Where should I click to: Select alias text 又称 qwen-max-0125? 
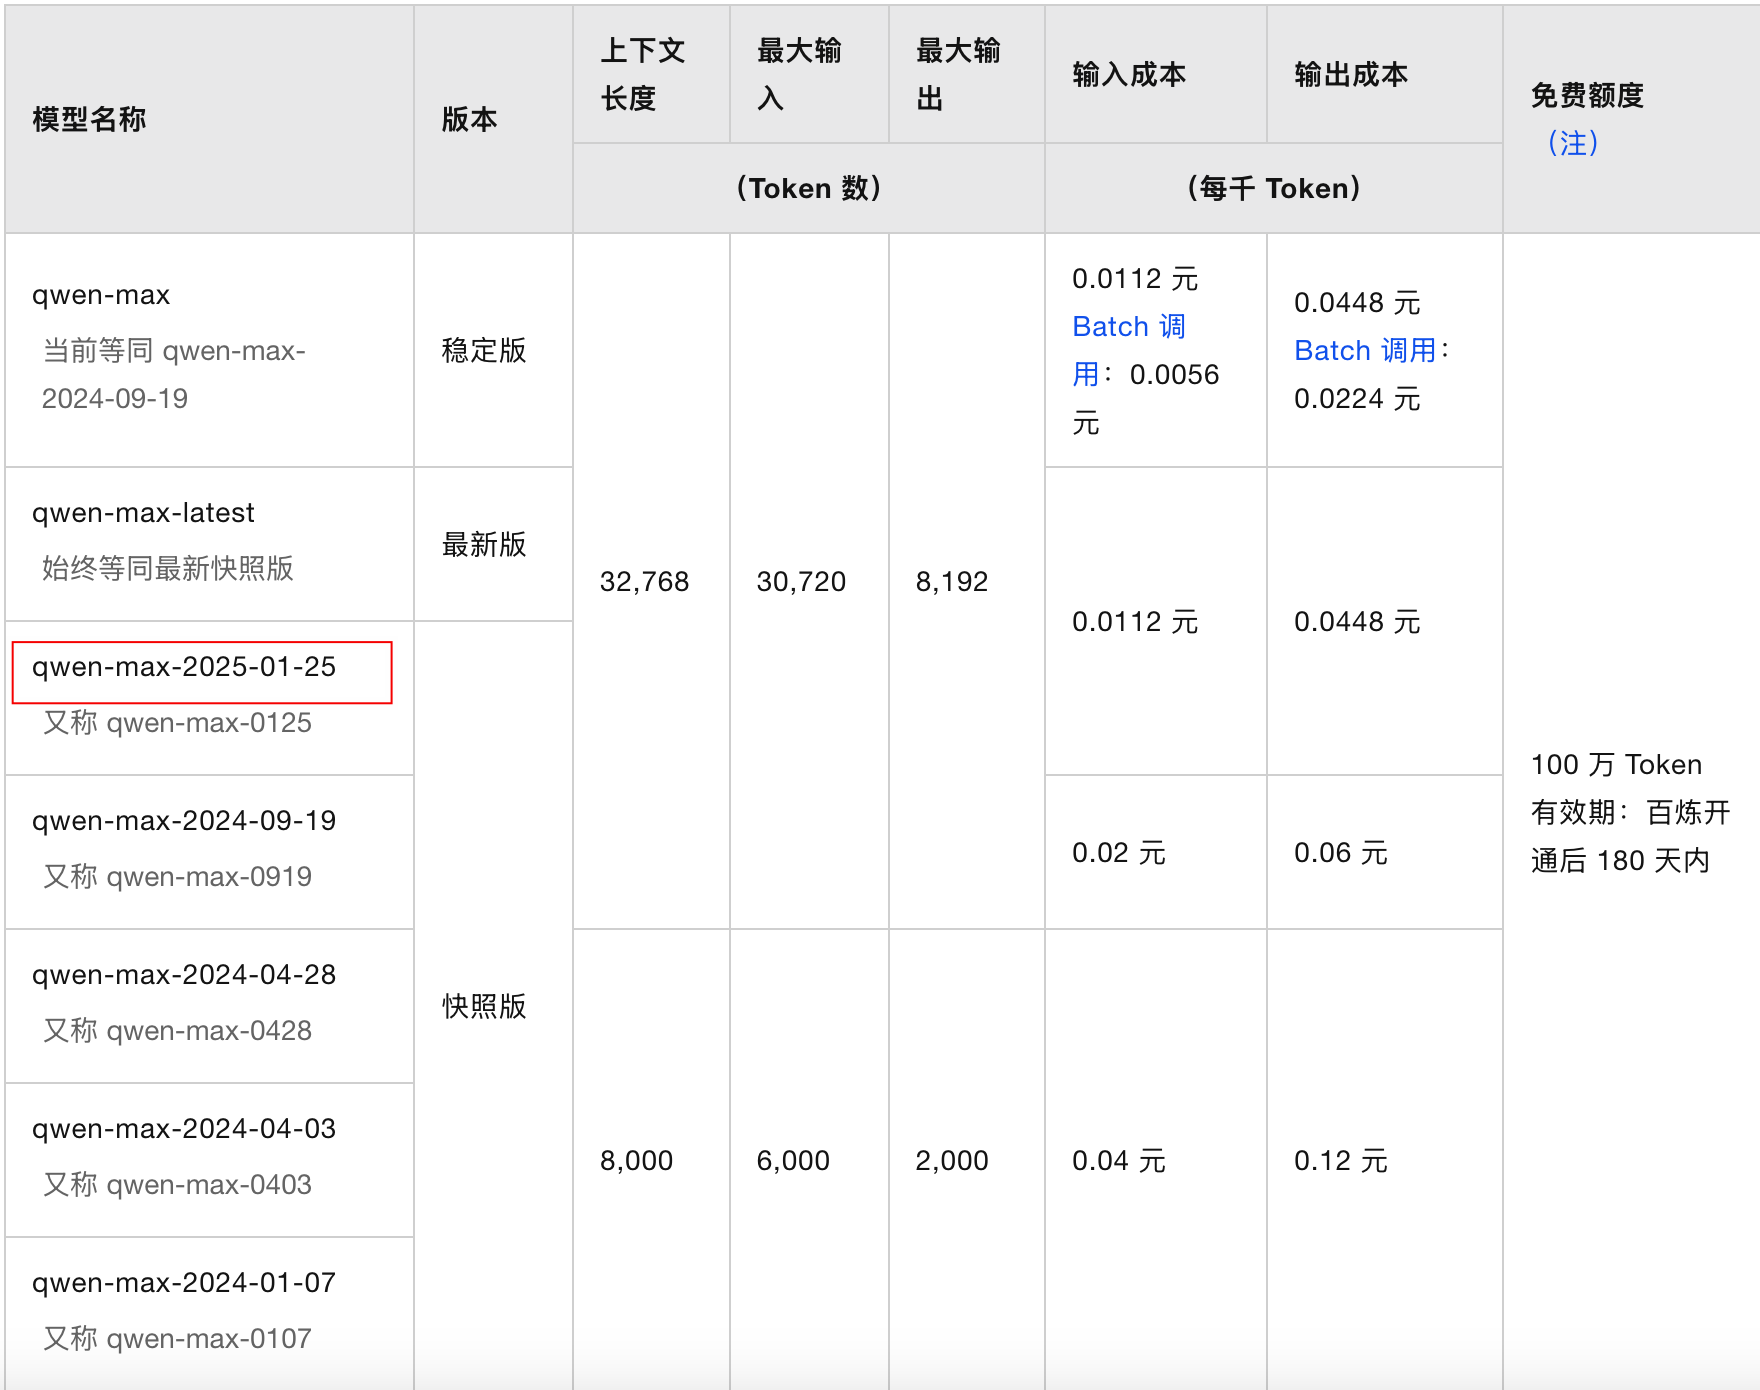click(177, 723)
